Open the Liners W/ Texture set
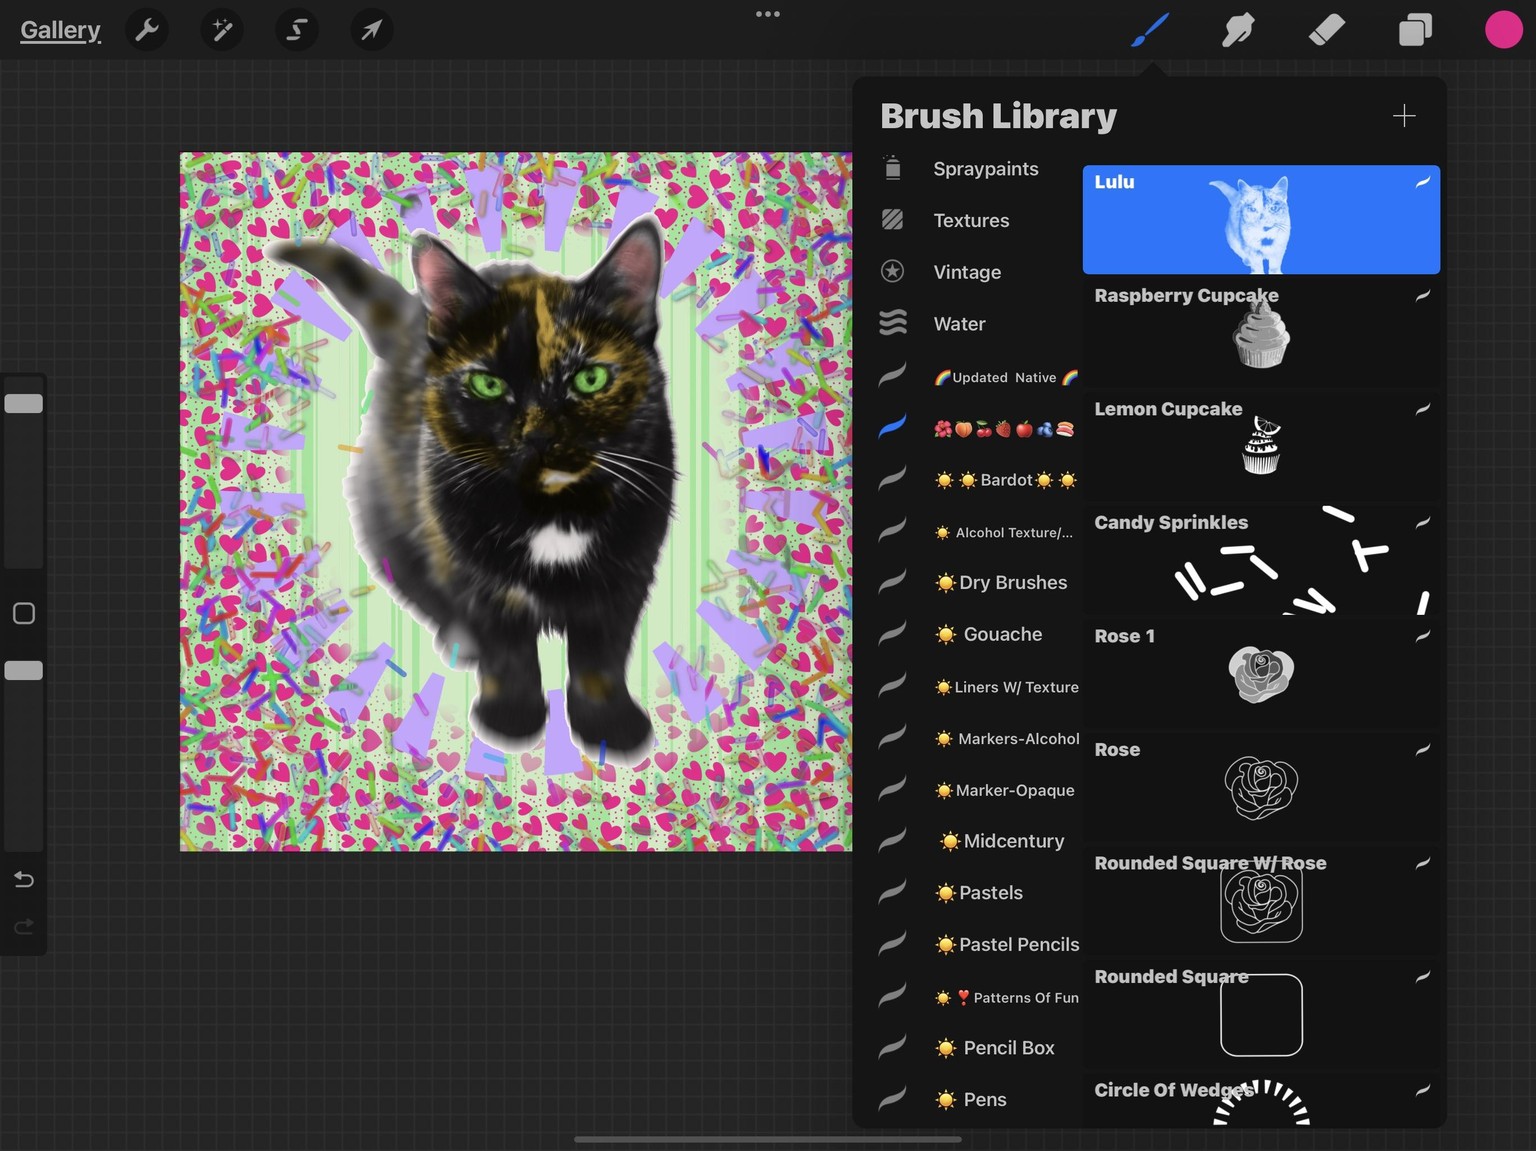 (x=979, y=687)
